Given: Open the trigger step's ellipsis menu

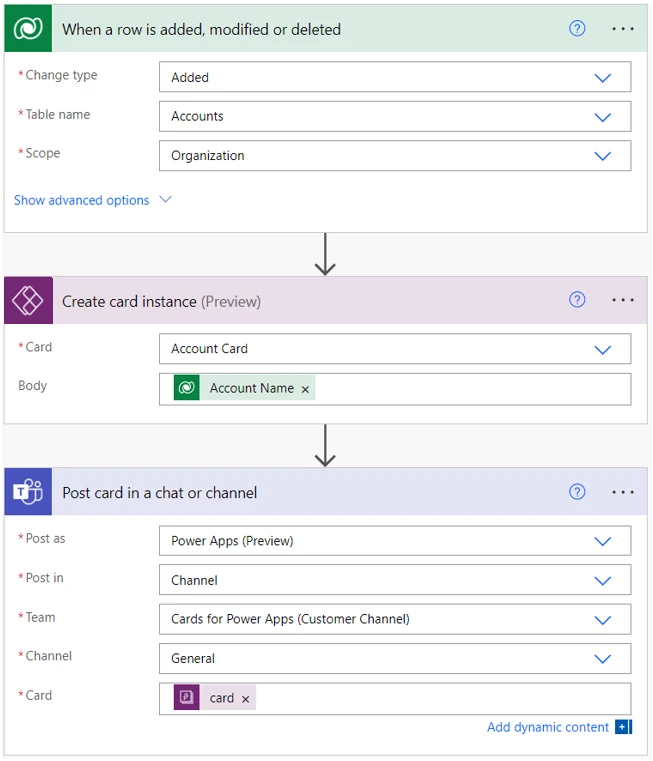Looking at the screenshot, I should point(623,29).
